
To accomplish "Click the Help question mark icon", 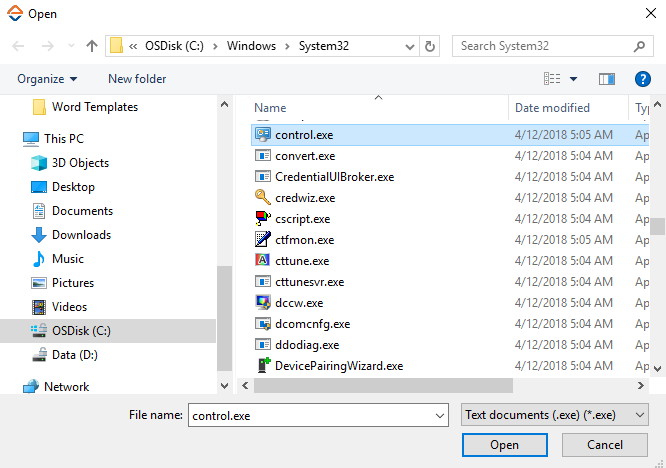I will coord(643,79).
